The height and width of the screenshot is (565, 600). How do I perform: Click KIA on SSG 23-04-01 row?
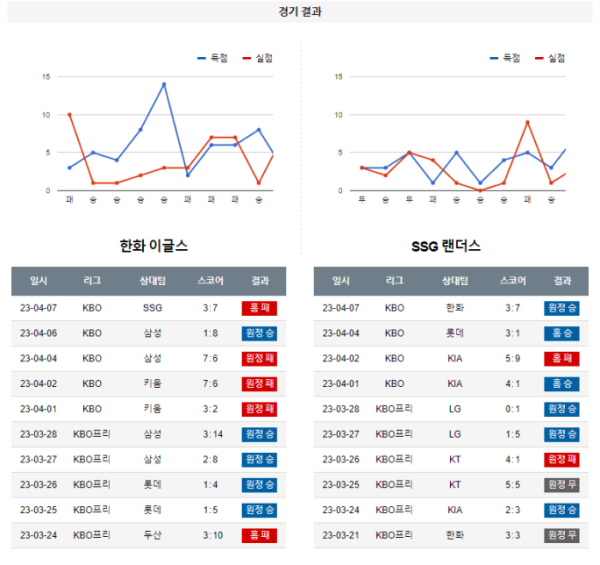pos(455,384)
